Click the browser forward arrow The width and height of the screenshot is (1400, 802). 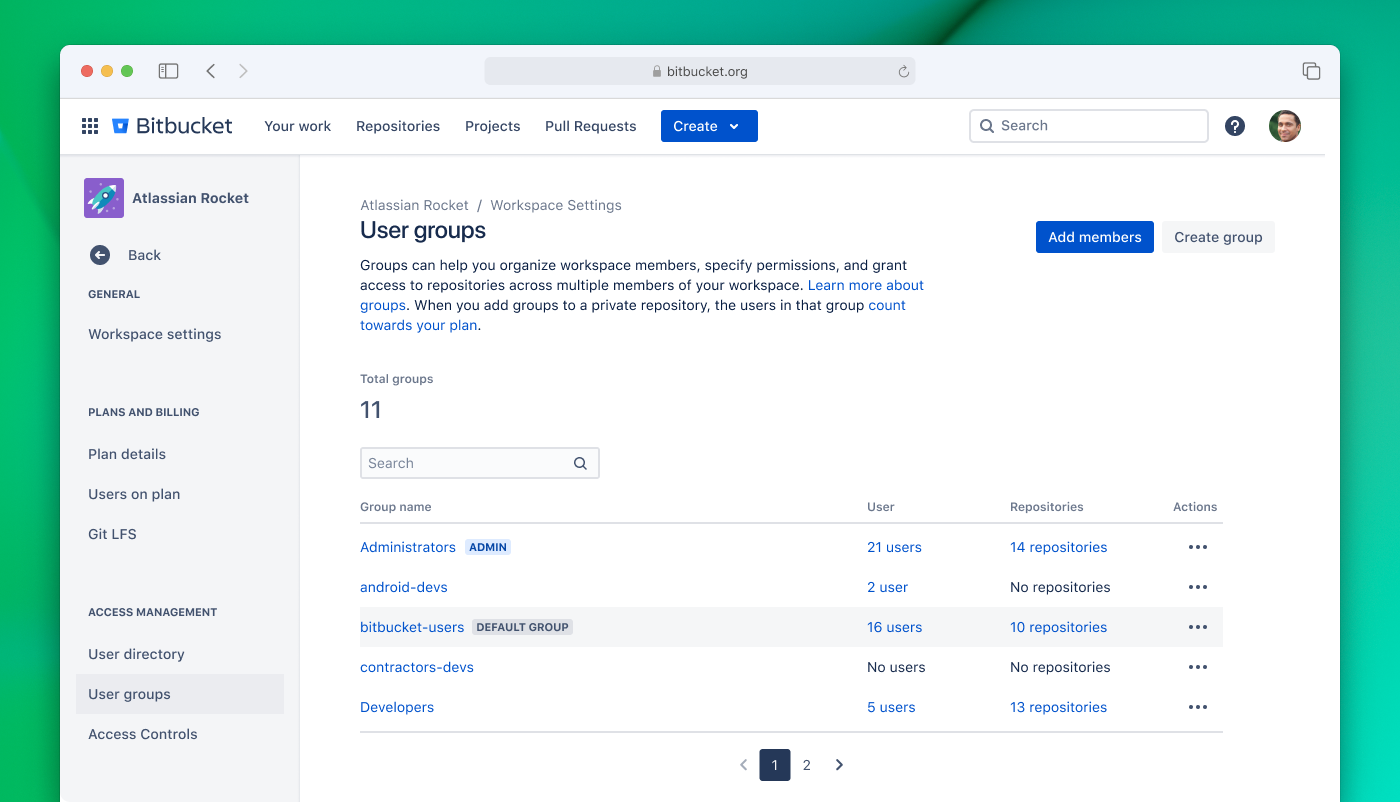(243, 71)
